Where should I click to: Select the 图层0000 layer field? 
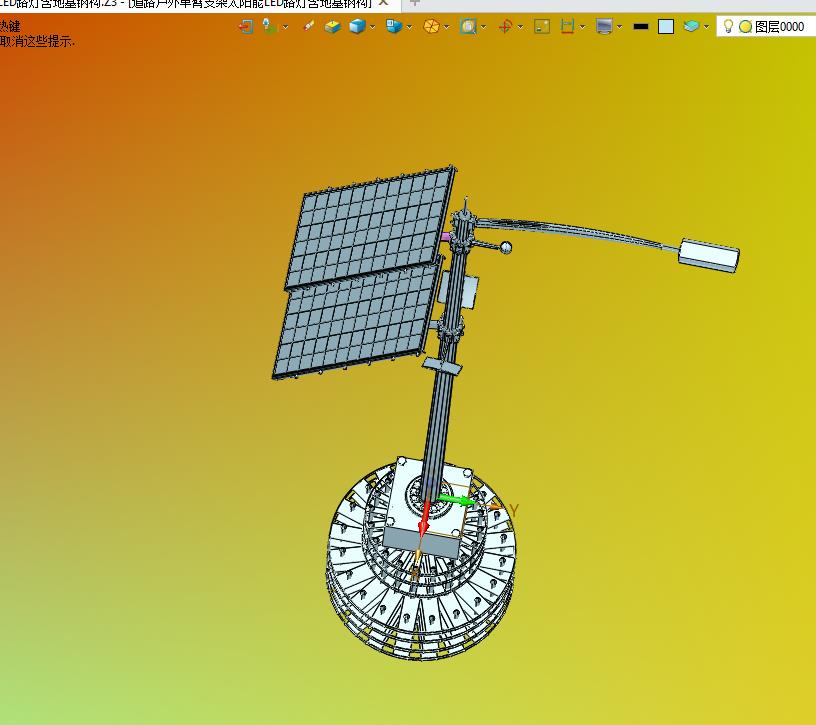point(766,27)
